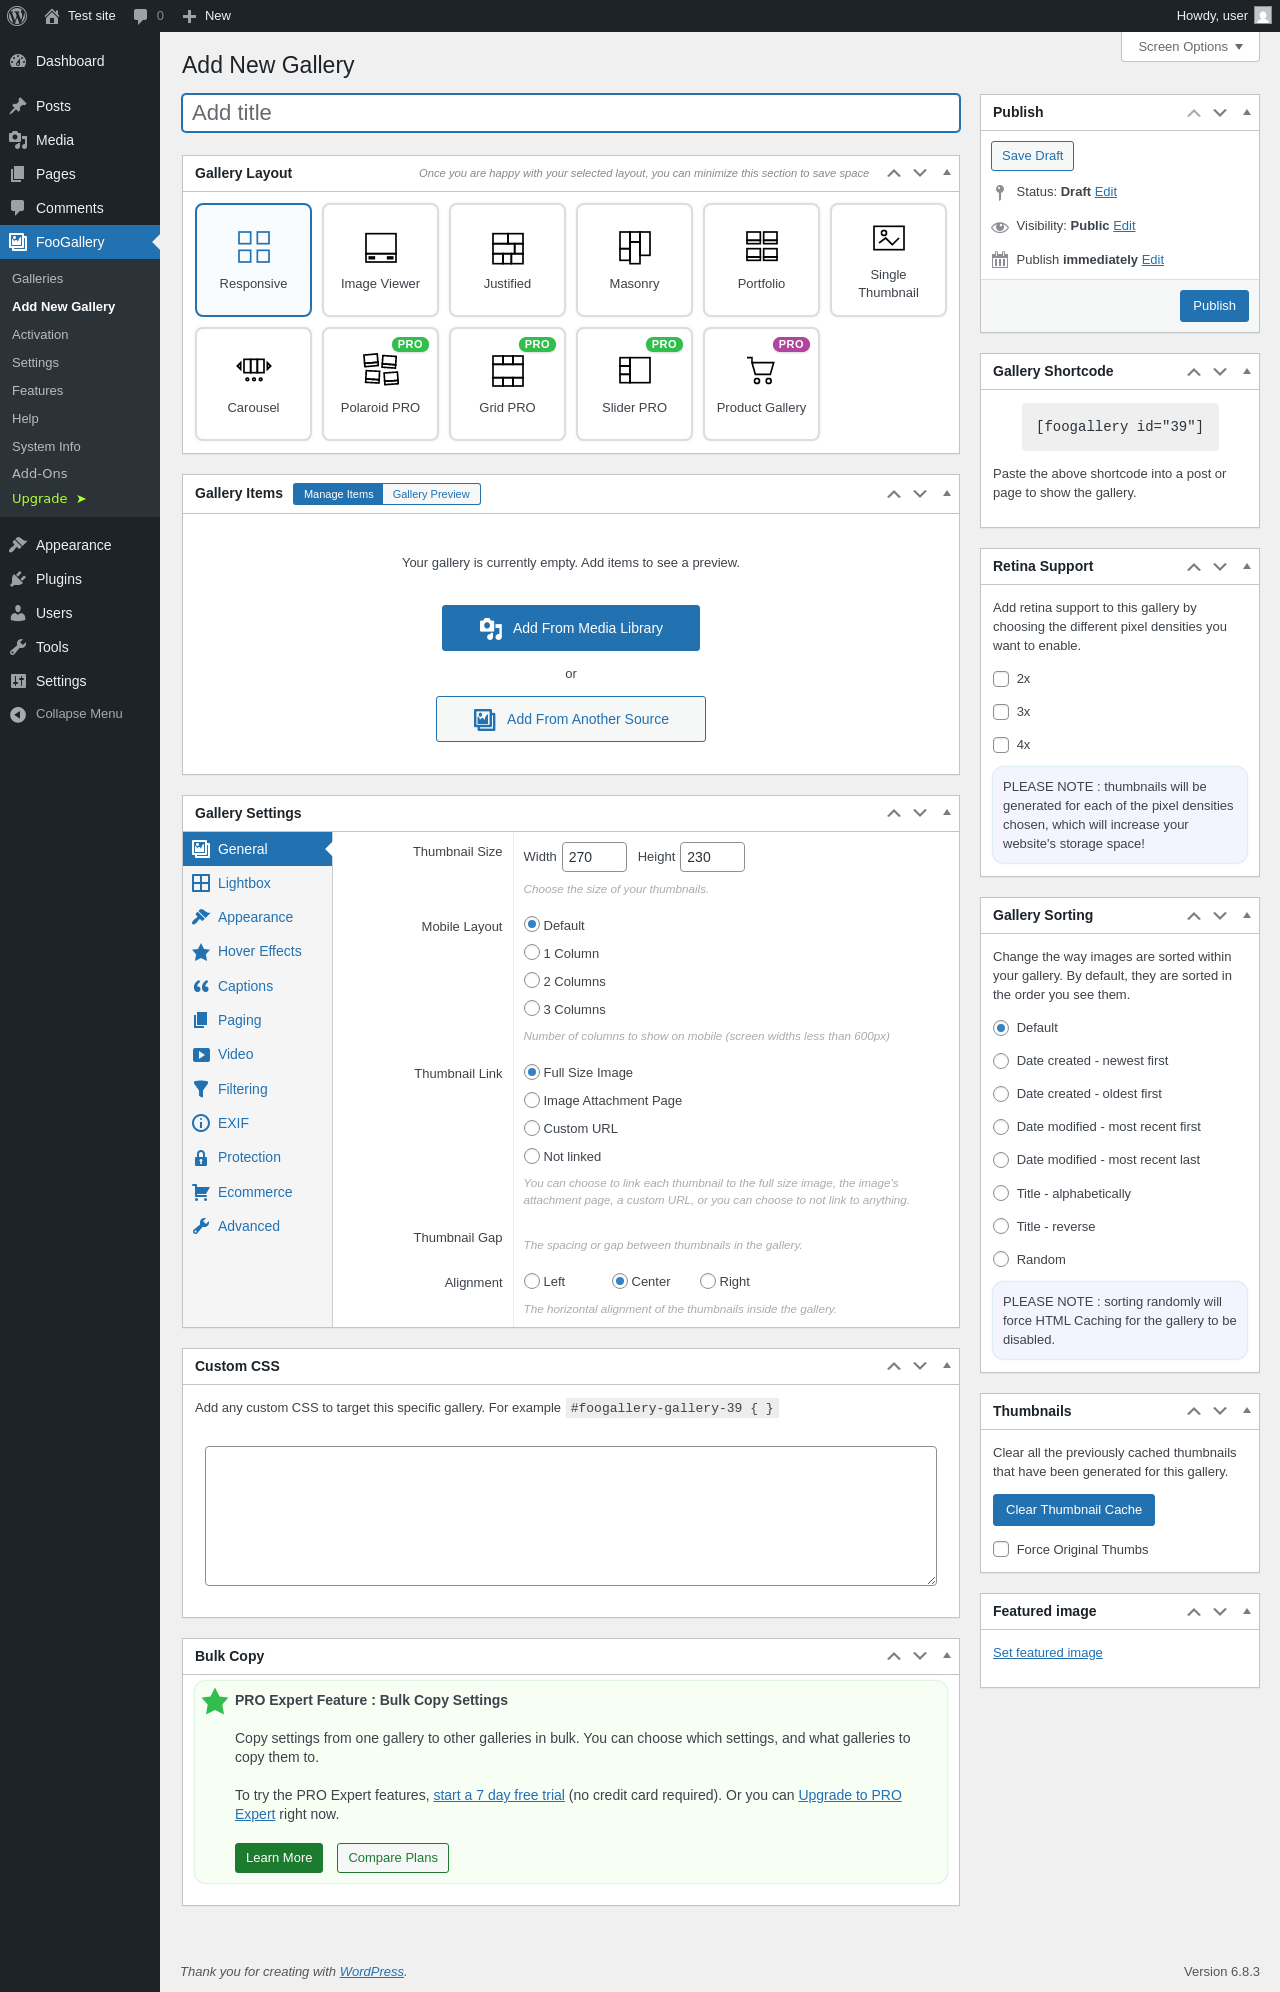The width and height of the screenshot is (1280, 1992).
Task: Collapse the Retina Support panel
Action: [x=1247, y=567]
